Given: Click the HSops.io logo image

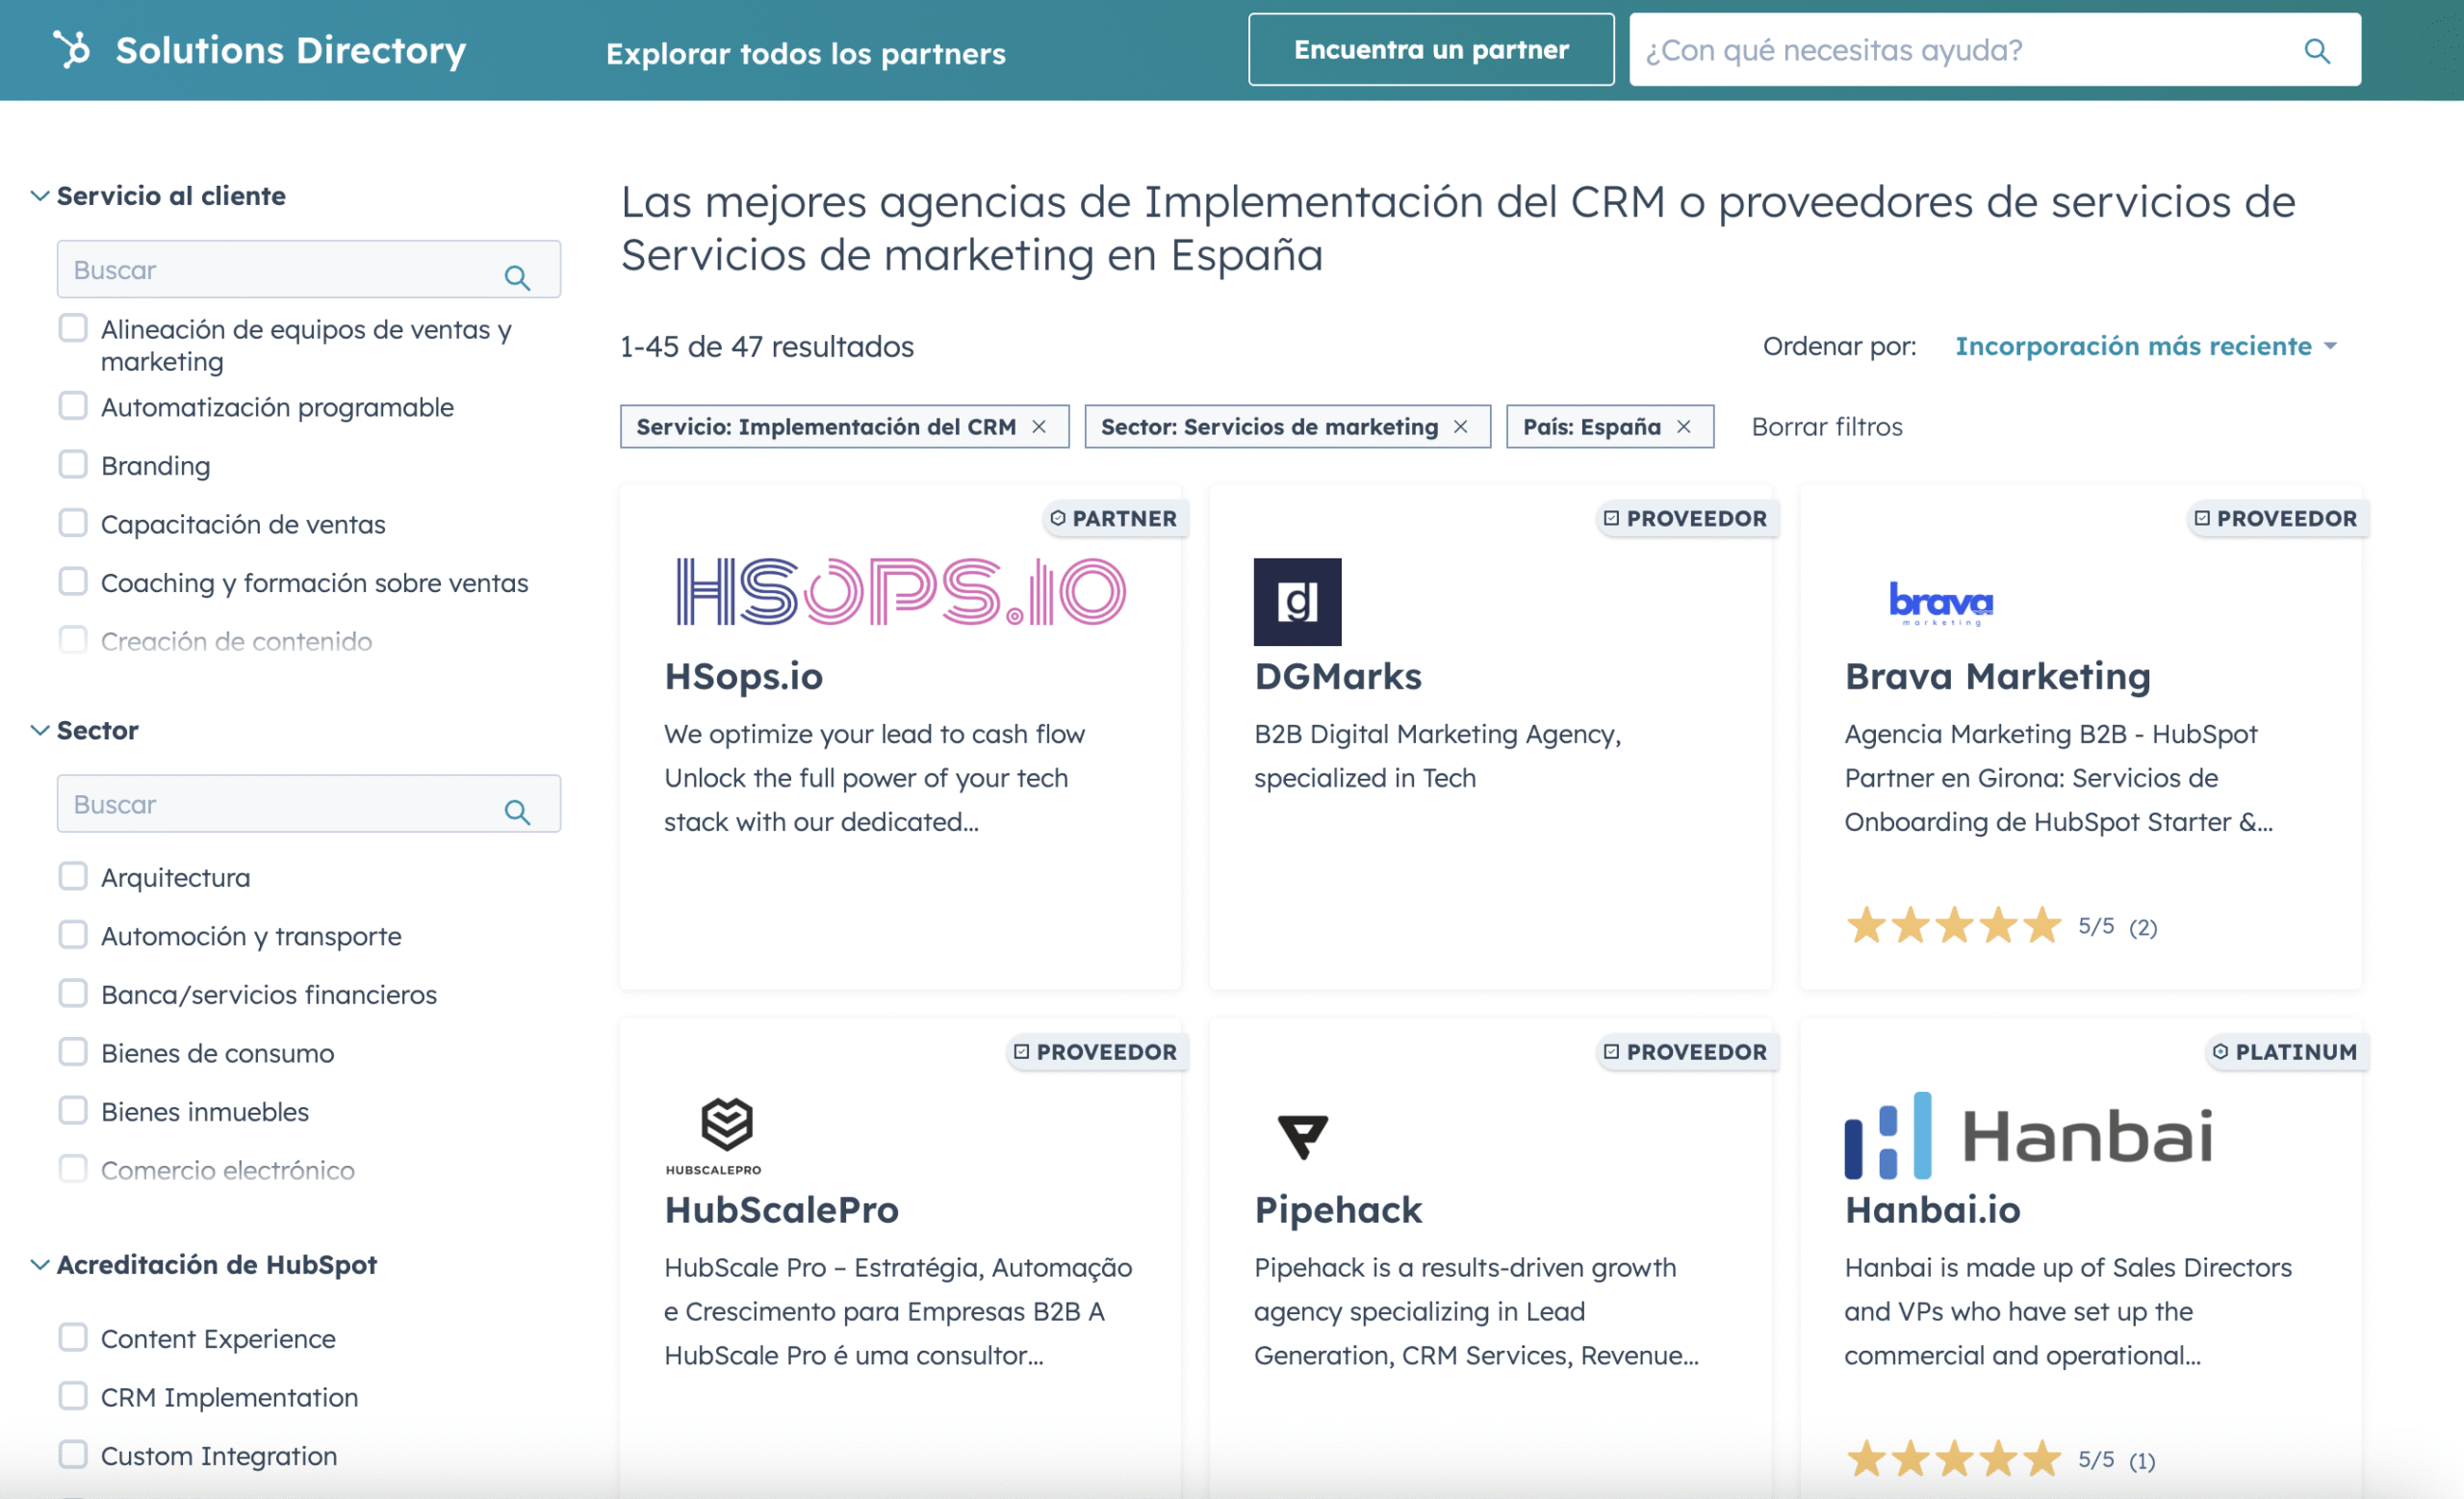Looking at the screenshot, I should (x=901, y=592).
